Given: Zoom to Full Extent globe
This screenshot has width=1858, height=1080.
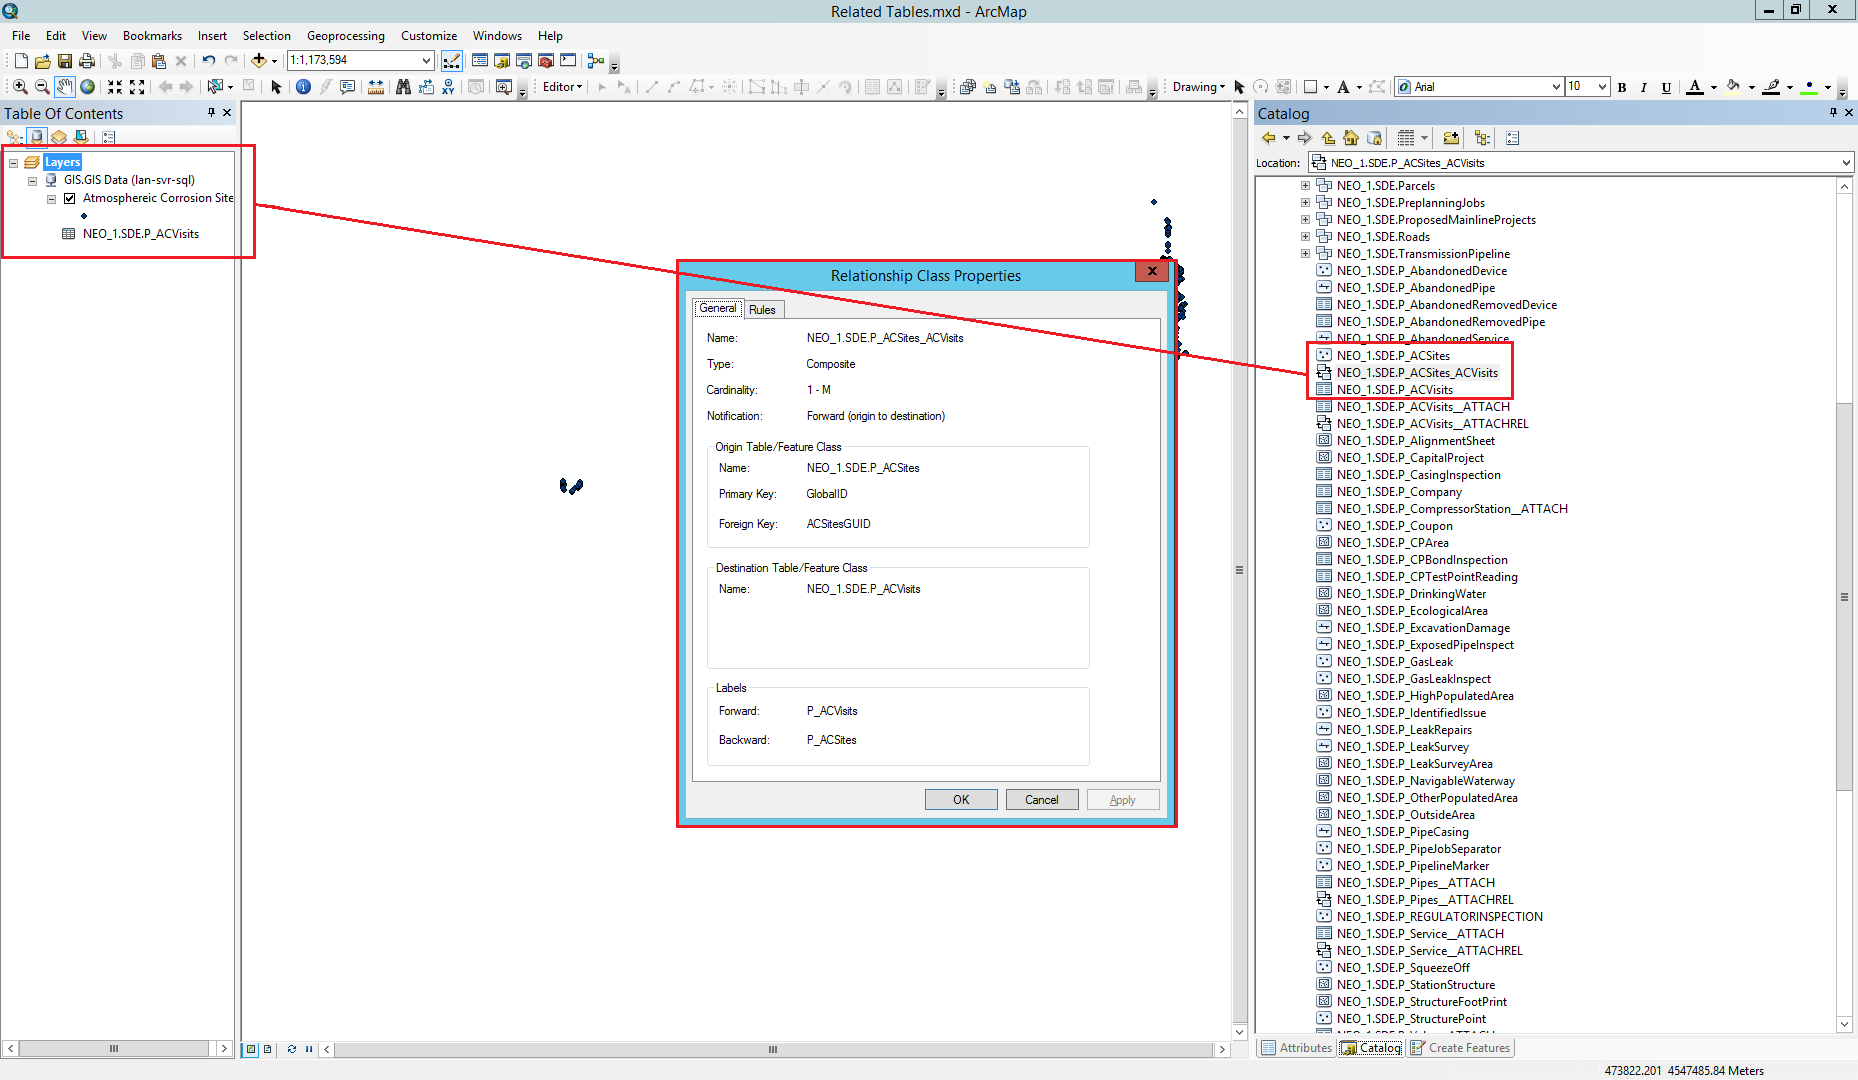Looking at the screenshot, I should tap(88, 87).
